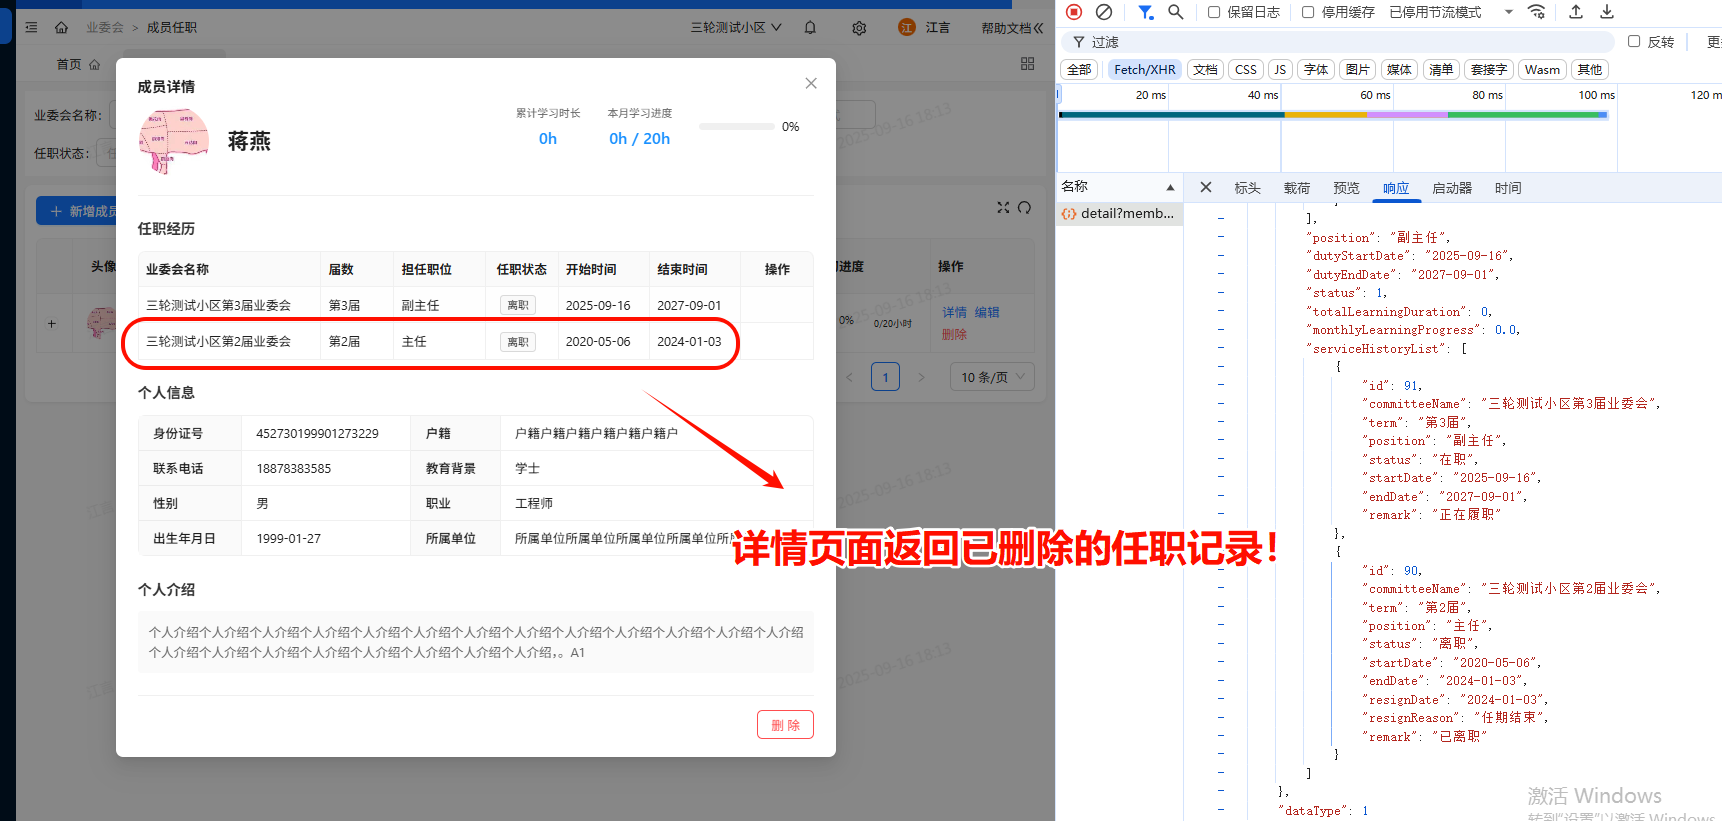Screen dimensions: 1722x821
Task: Open the network conditions wifi icon
Action: click(x=1537, y=12)
